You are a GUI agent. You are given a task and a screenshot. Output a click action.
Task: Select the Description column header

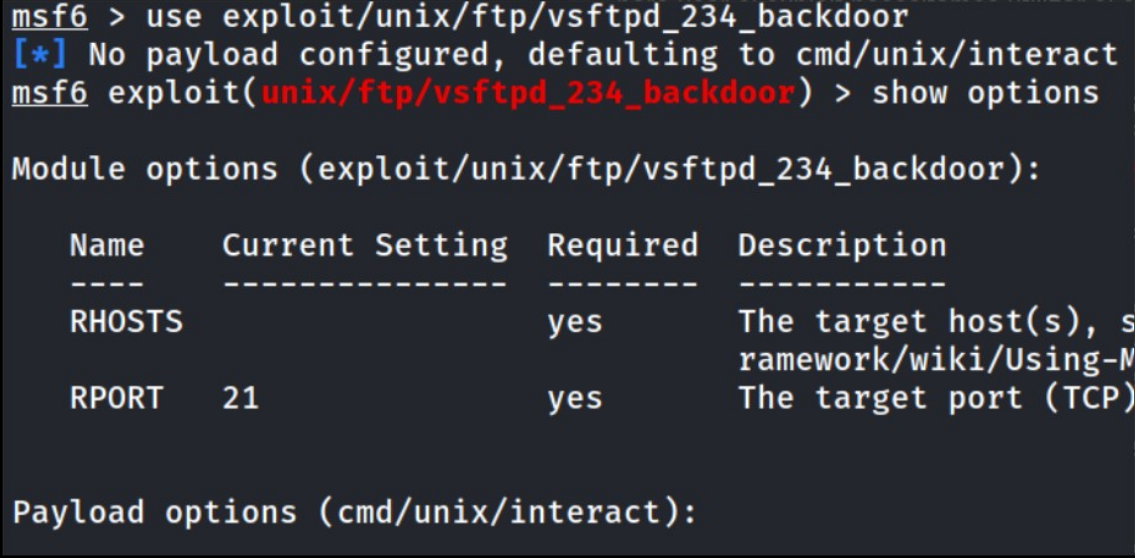[x=842, y=245]
